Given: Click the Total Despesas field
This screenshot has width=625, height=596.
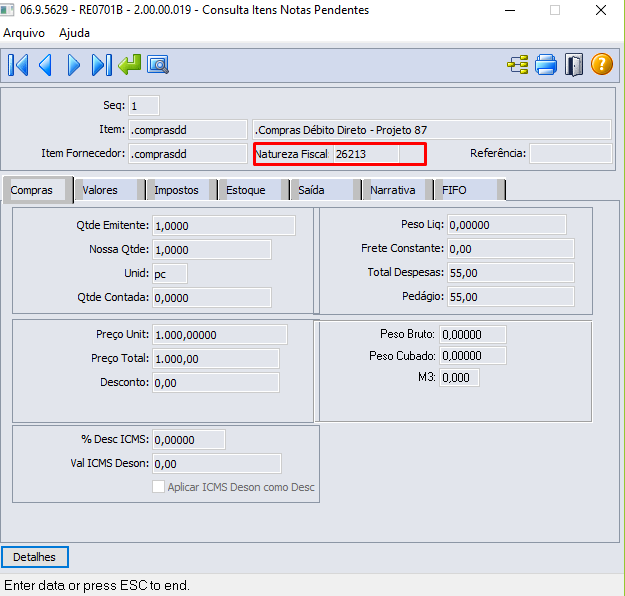Looking at the screenshot, I should point(511,273).
